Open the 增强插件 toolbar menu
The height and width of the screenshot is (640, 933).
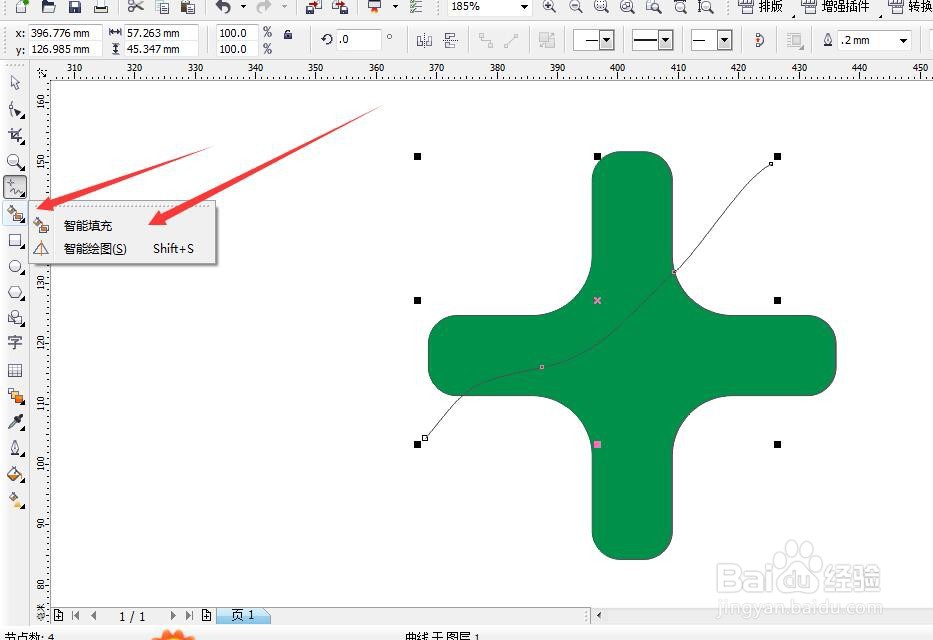pyautogui.click(x=835, y=7)
